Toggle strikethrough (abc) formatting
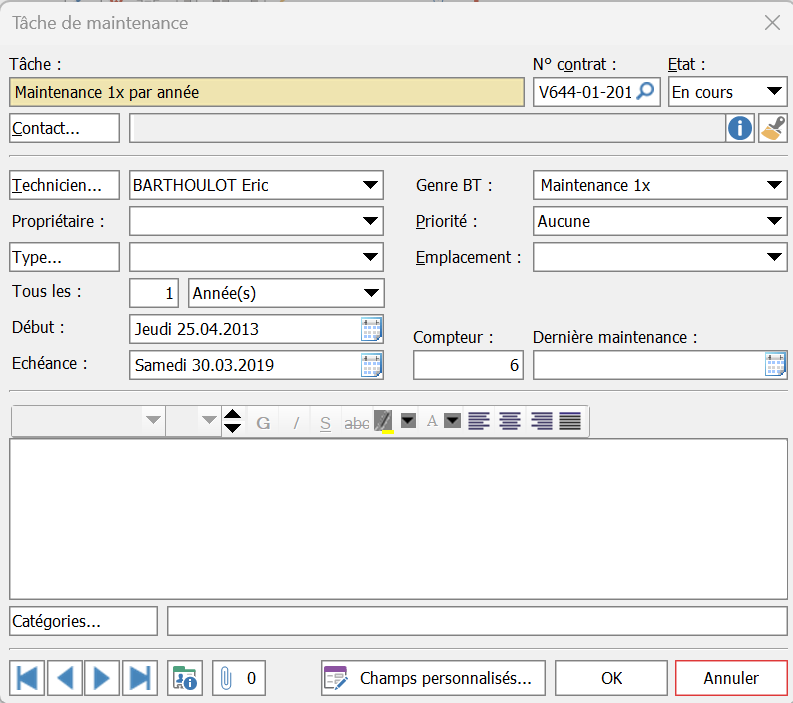793x703 pixels. tap(356, 422)
